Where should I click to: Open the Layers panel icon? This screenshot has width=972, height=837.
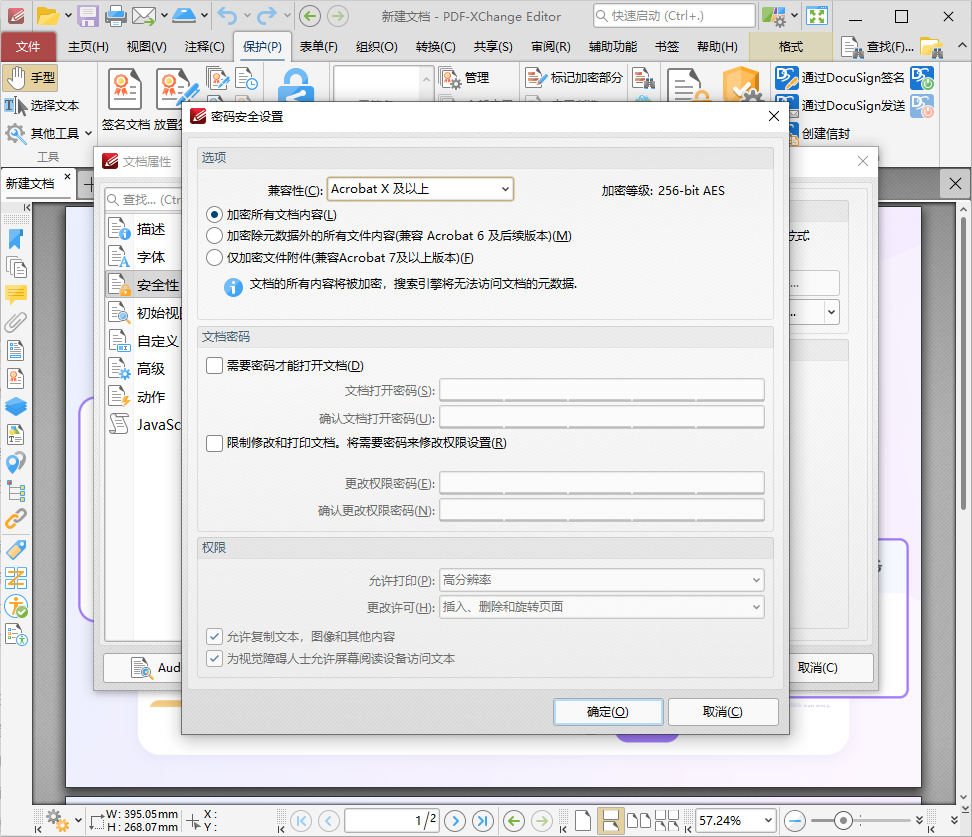coord(15,407)
